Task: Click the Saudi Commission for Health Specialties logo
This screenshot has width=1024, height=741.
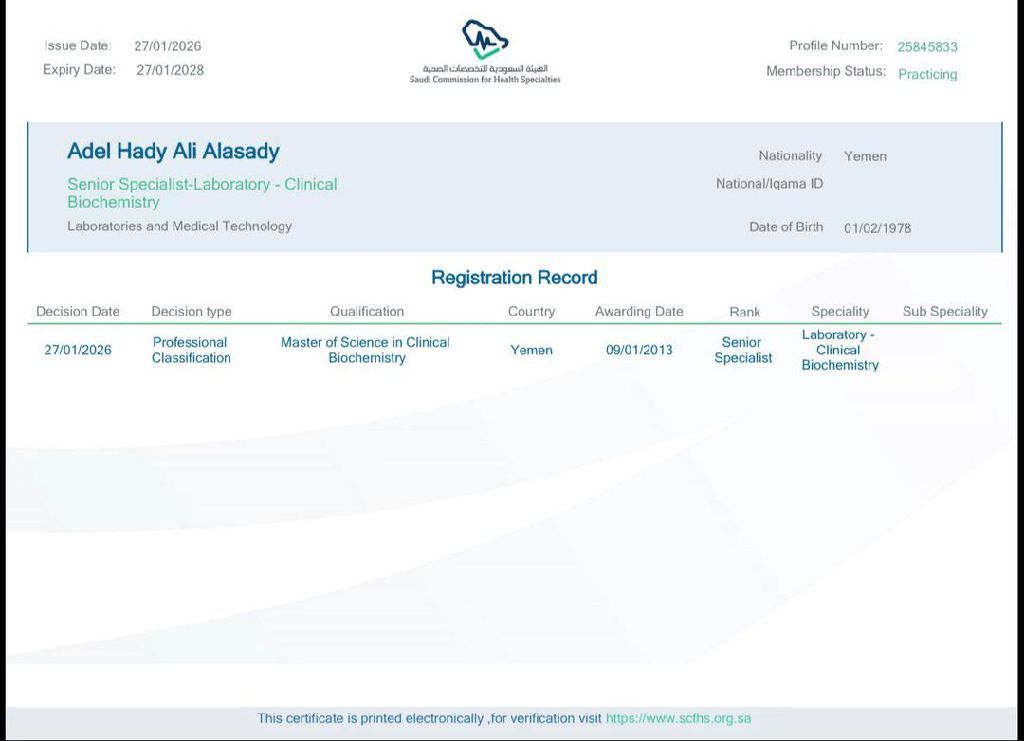Action: pos(485,50)
